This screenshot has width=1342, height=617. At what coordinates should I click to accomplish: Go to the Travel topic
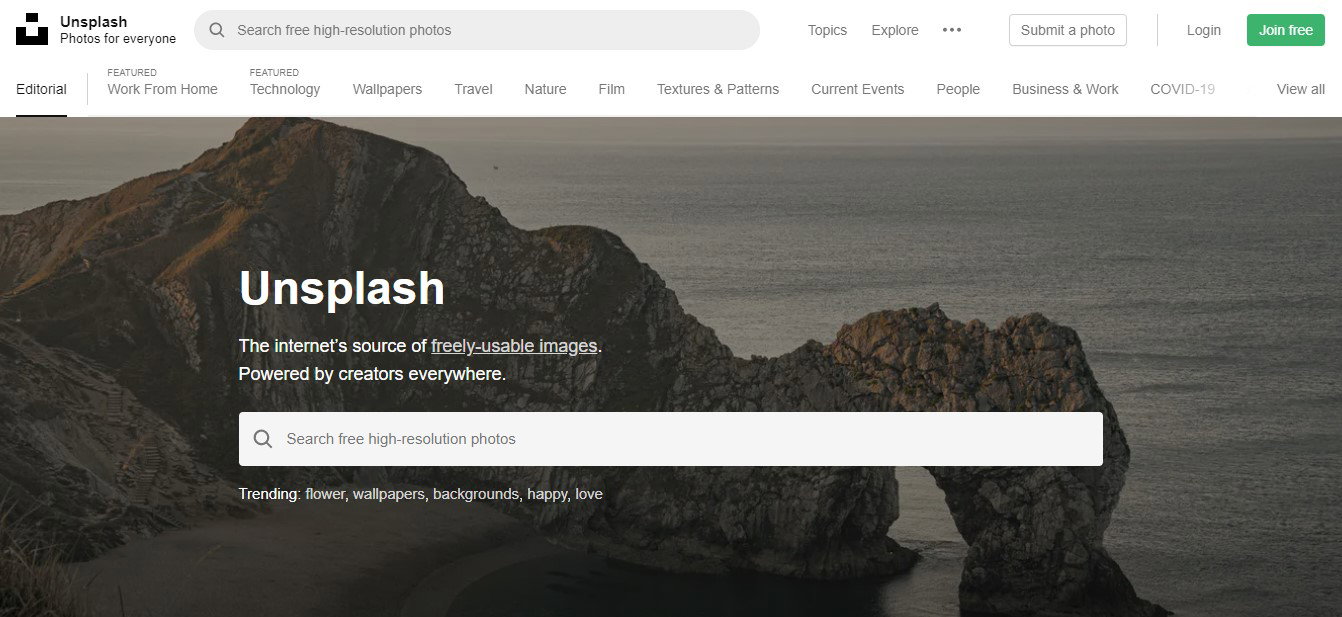(473, 89)
